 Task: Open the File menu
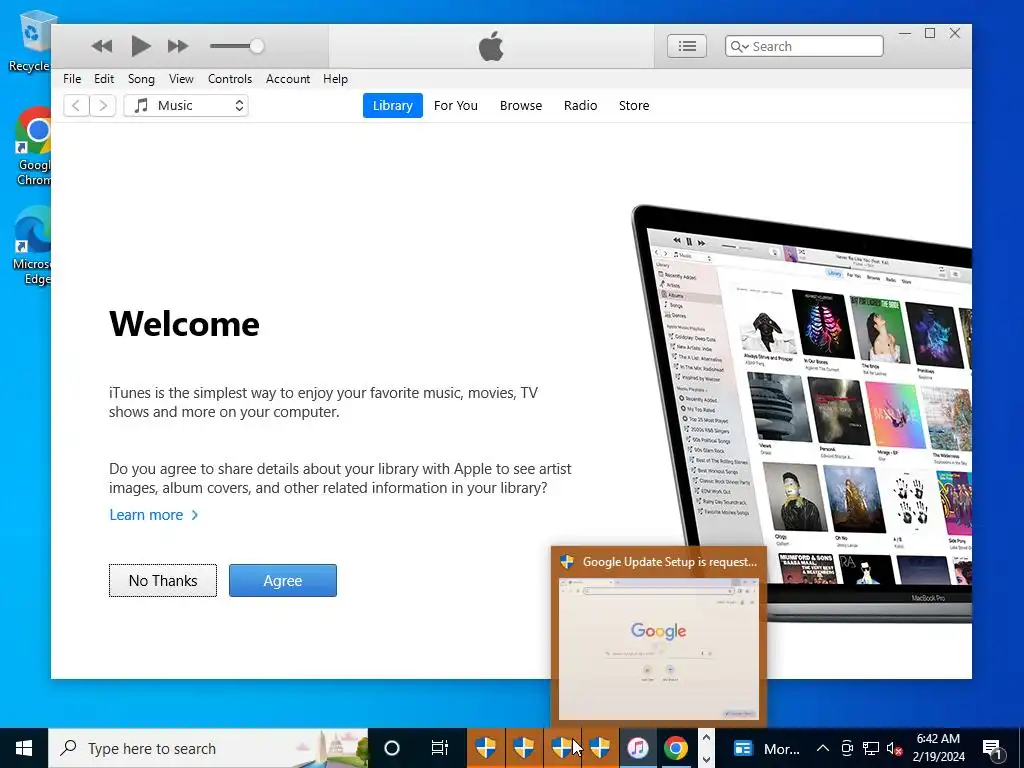[72, 78]
